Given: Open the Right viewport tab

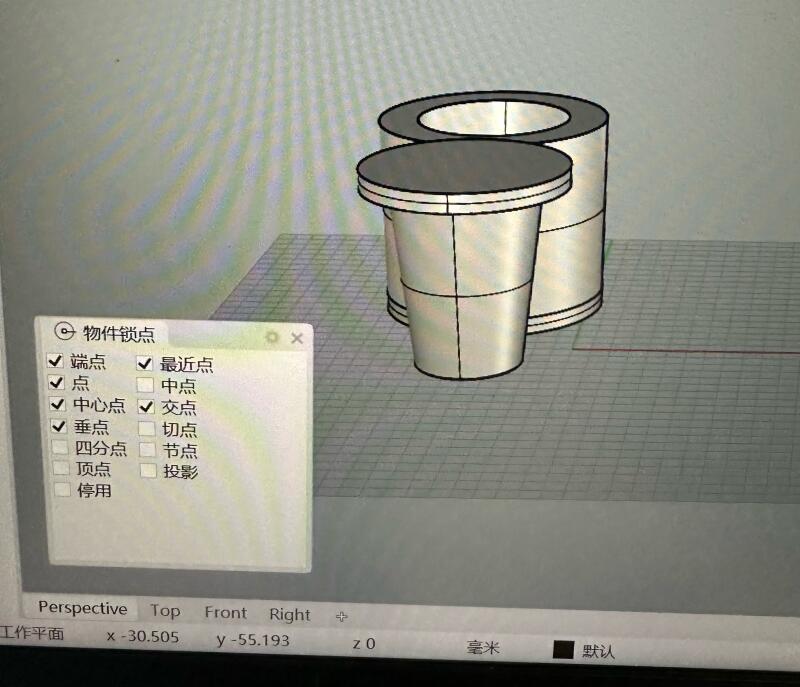Looking at the screenshot, I should (x=289, y=614).
